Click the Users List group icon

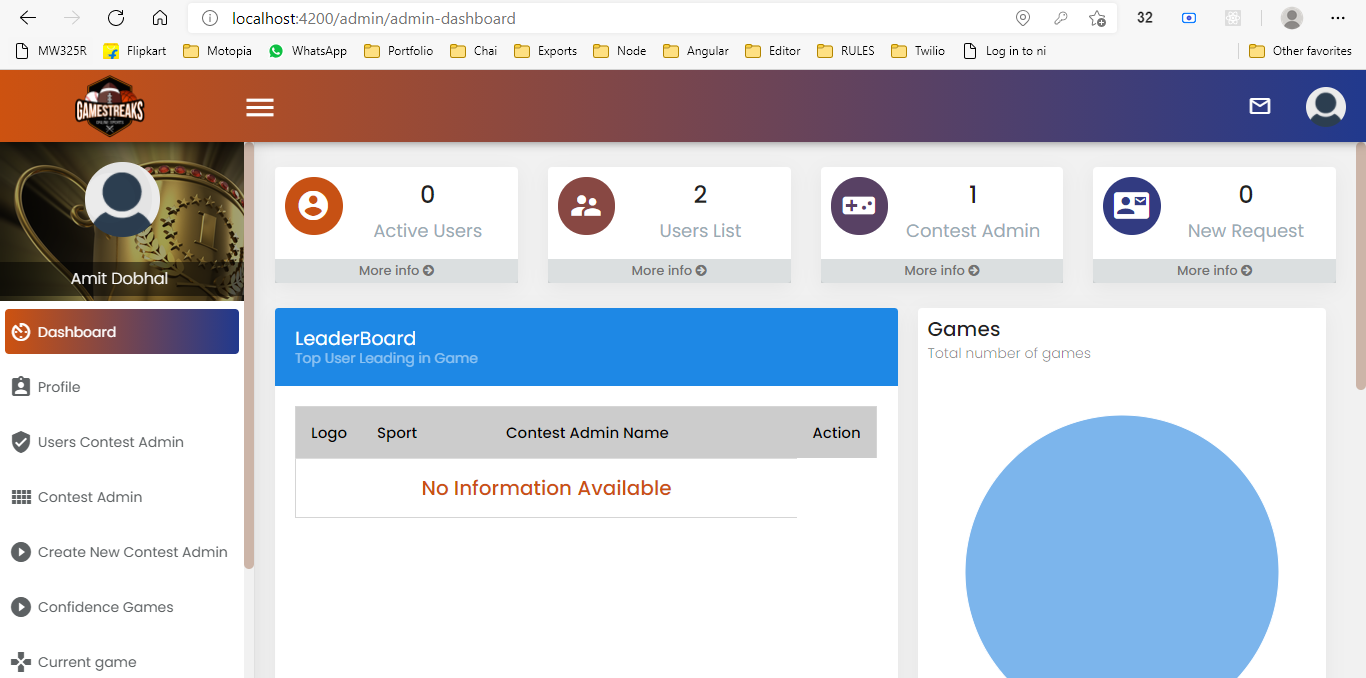(586, 206)
